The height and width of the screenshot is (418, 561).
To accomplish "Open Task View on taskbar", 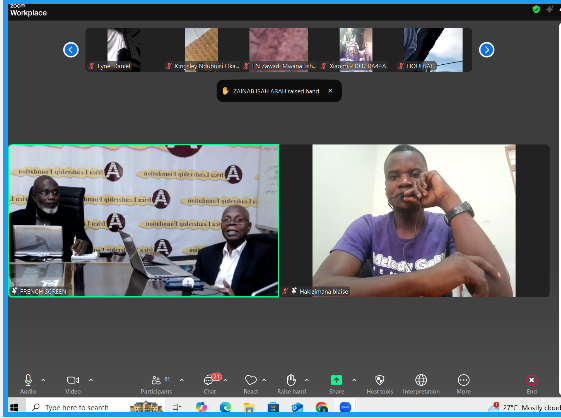I will [177, 407].
